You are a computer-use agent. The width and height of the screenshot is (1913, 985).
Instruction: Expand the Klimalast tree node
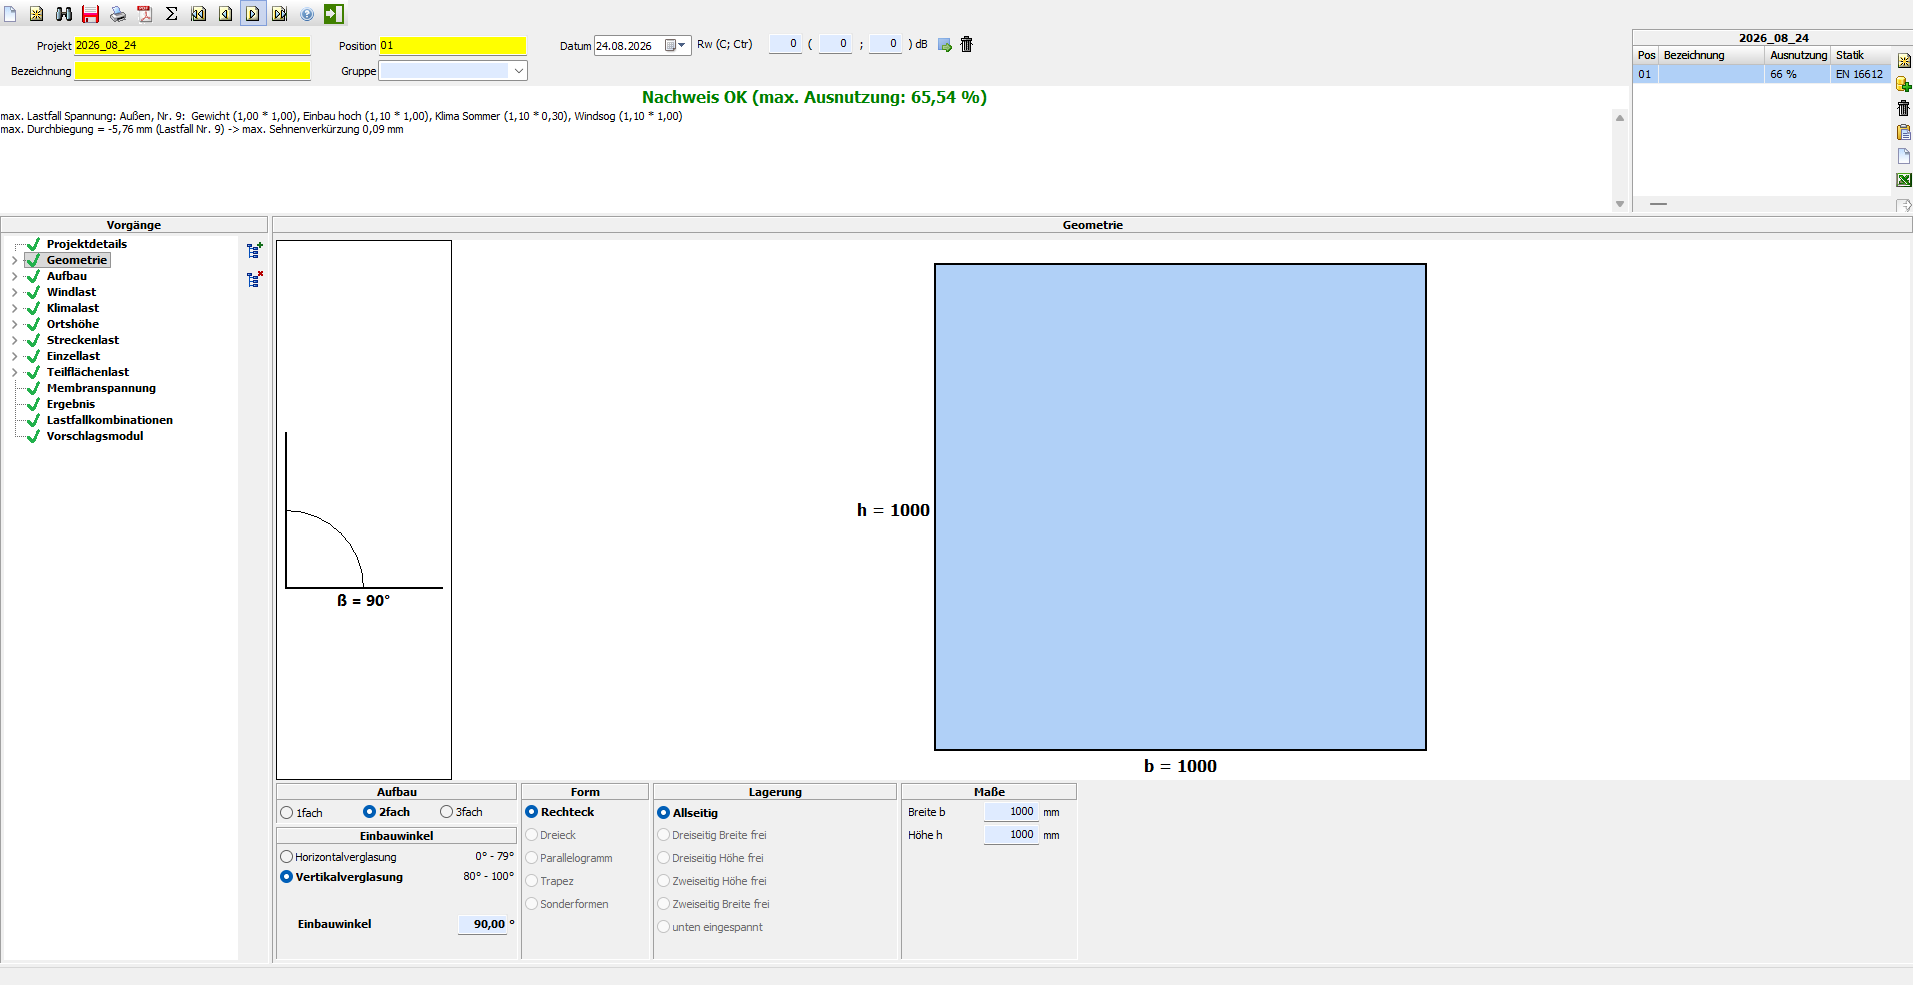click(14, 308)
